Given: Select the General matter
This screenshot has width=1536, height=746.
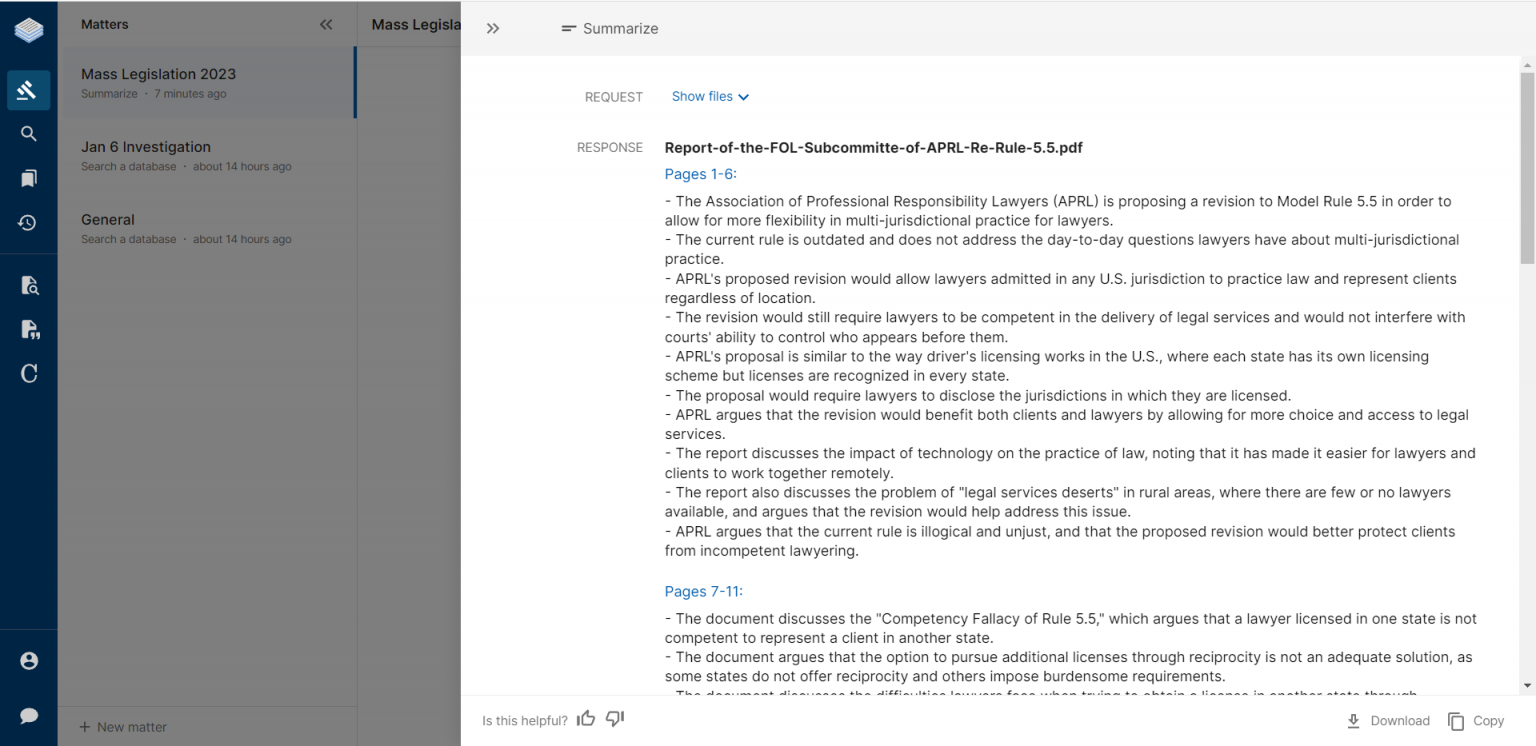Looking at the screenshot, I should 207,229.
